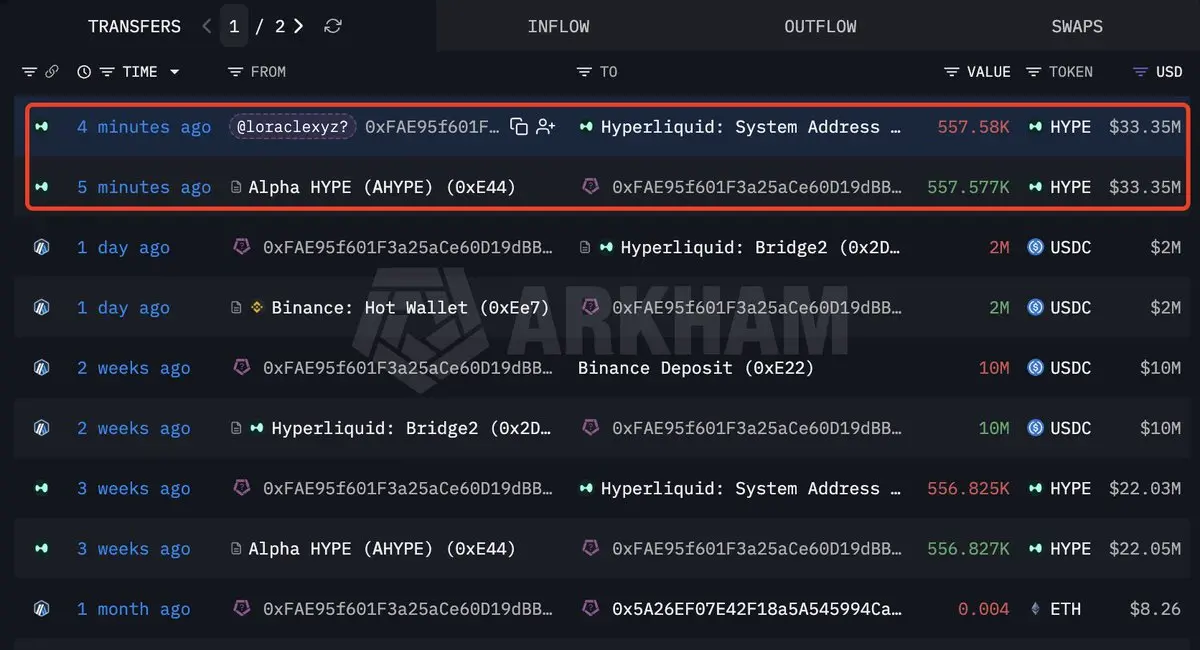This screenshot has height=650, width=1200.
Task: Open Alpha HYPE (AHYPE) sender, 5 minutes ago
Action: [x=382, y=187]
